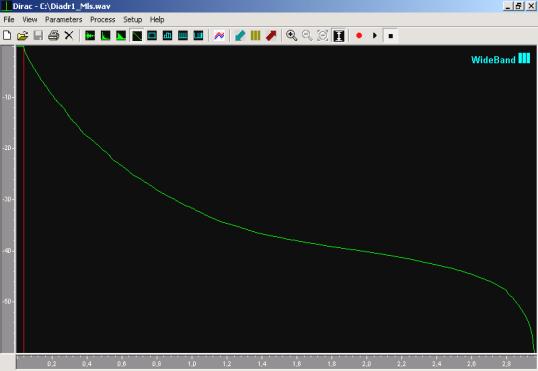Start recording with the red record button

pos(359,35)
